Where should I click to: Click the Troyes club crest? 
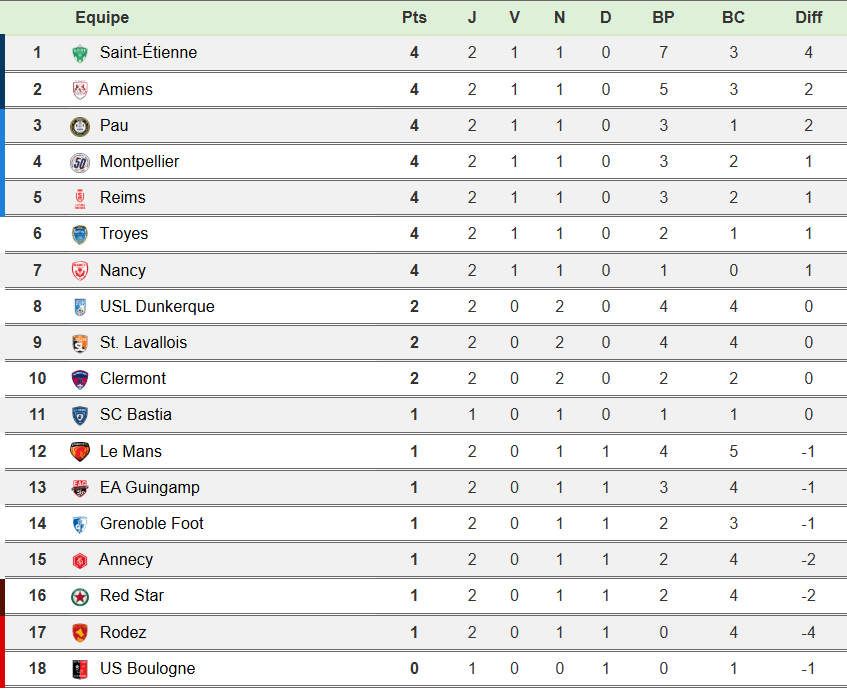(x=80, y=234)
